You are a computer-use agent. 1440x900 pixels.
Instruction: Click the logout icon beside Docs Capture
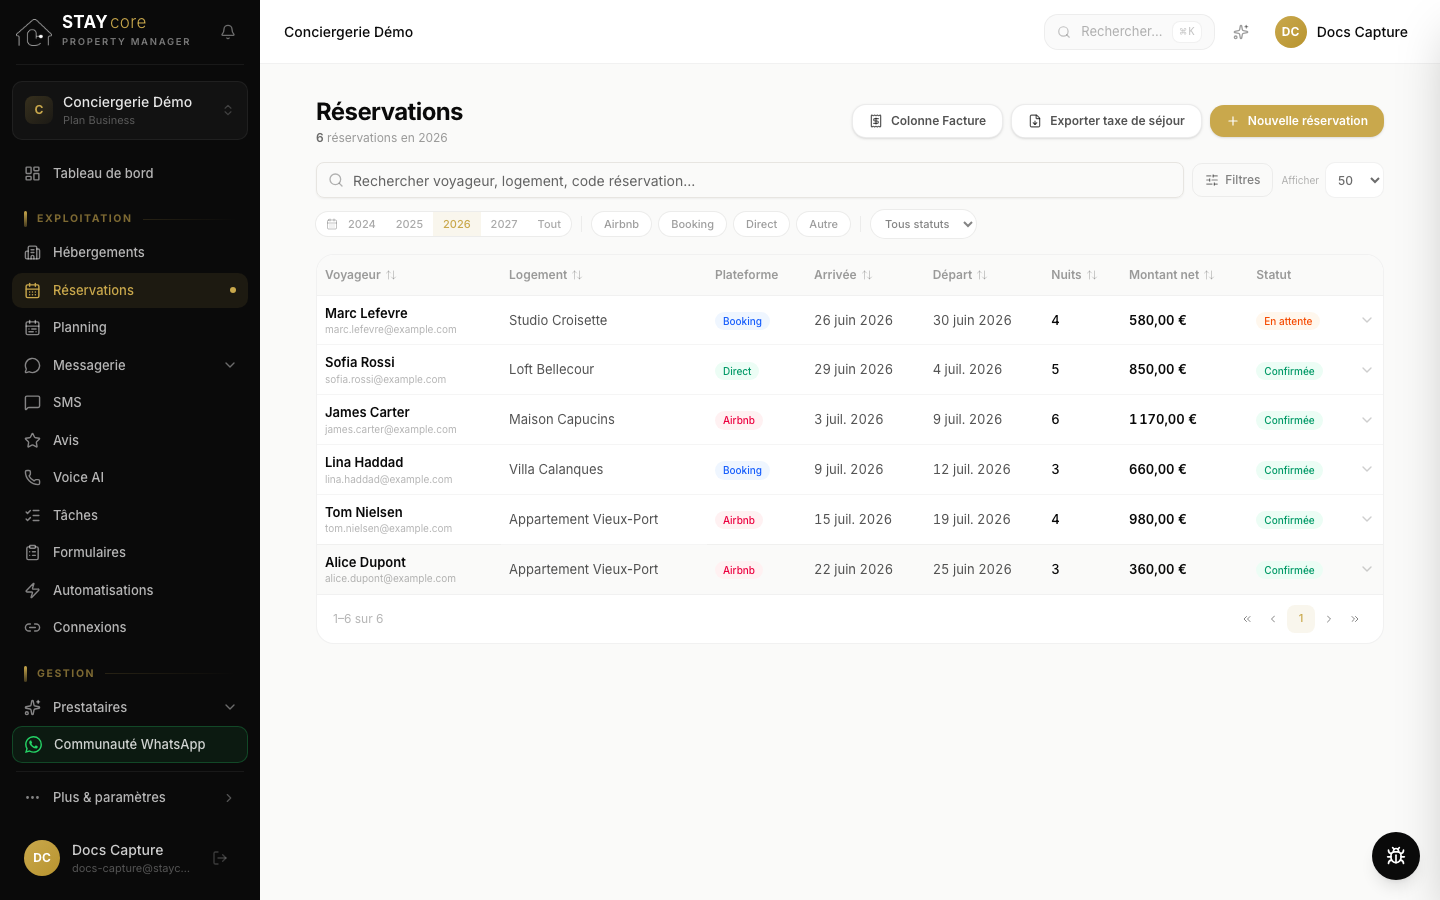point(220,858)
